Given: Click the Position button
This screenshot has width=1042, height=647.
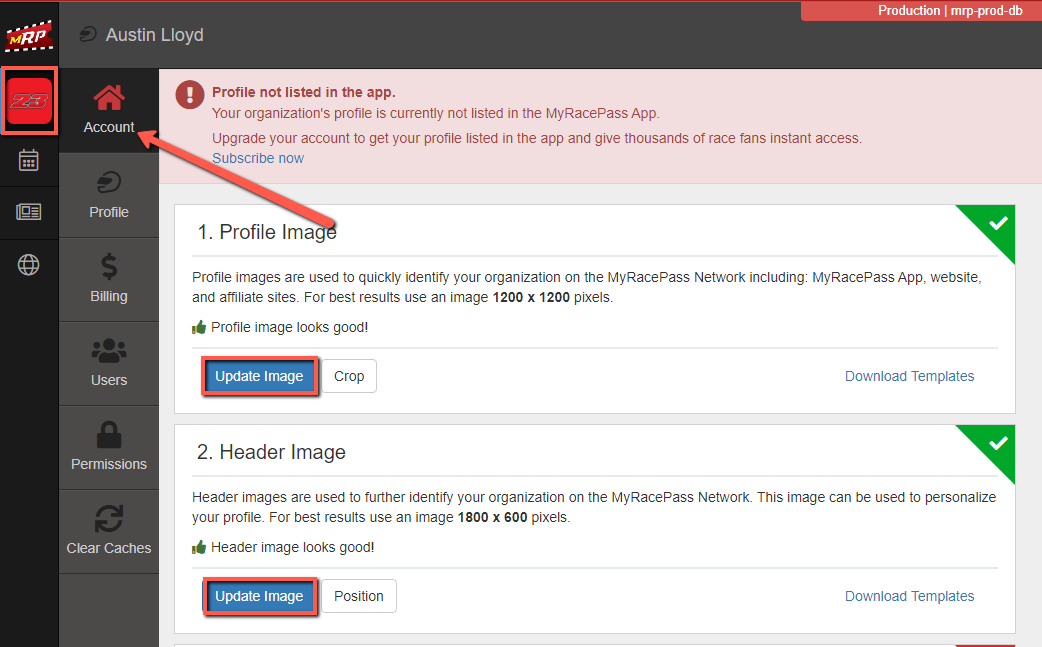Looking at the screenshot, I should coord(359,596).
